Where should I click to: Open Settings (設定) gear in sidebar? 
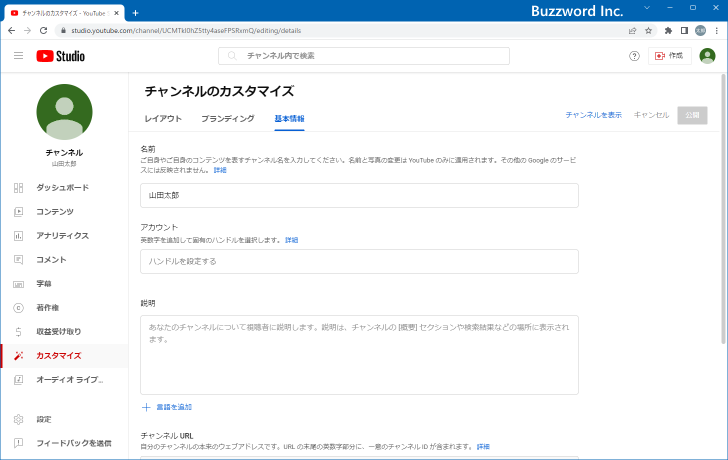[x=65, y=419]
